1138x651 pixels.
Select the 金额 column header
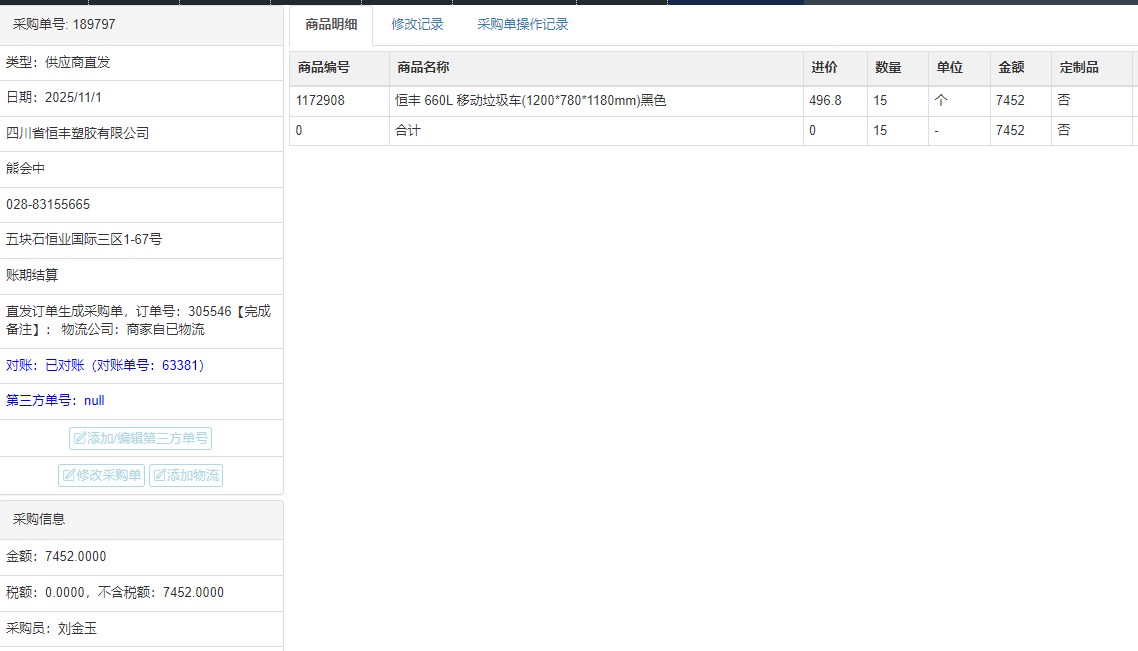tap(1011, 68)
